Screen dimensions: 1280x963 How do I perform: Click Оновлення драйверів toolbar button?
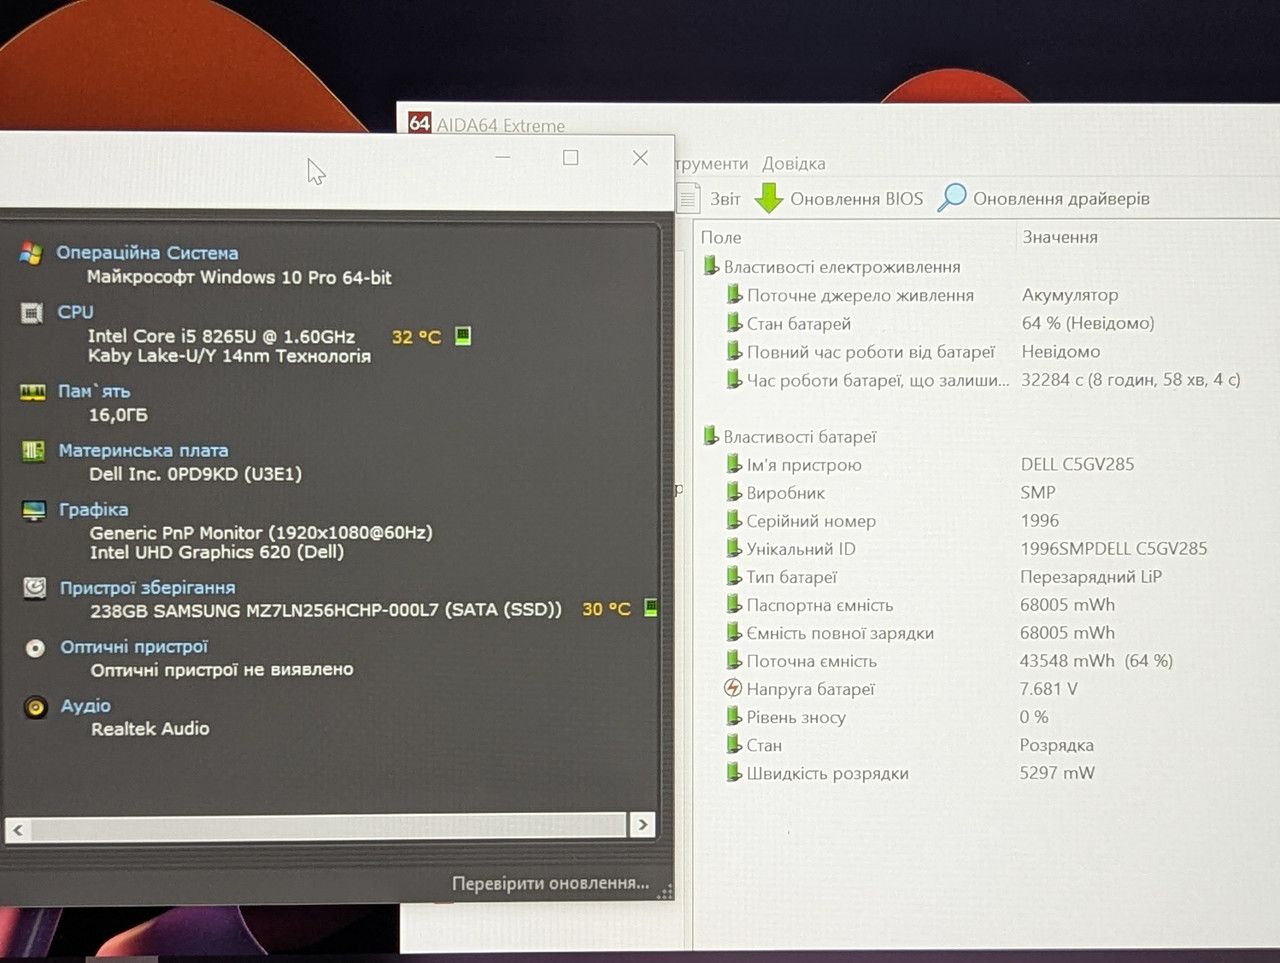(1043, 198)
